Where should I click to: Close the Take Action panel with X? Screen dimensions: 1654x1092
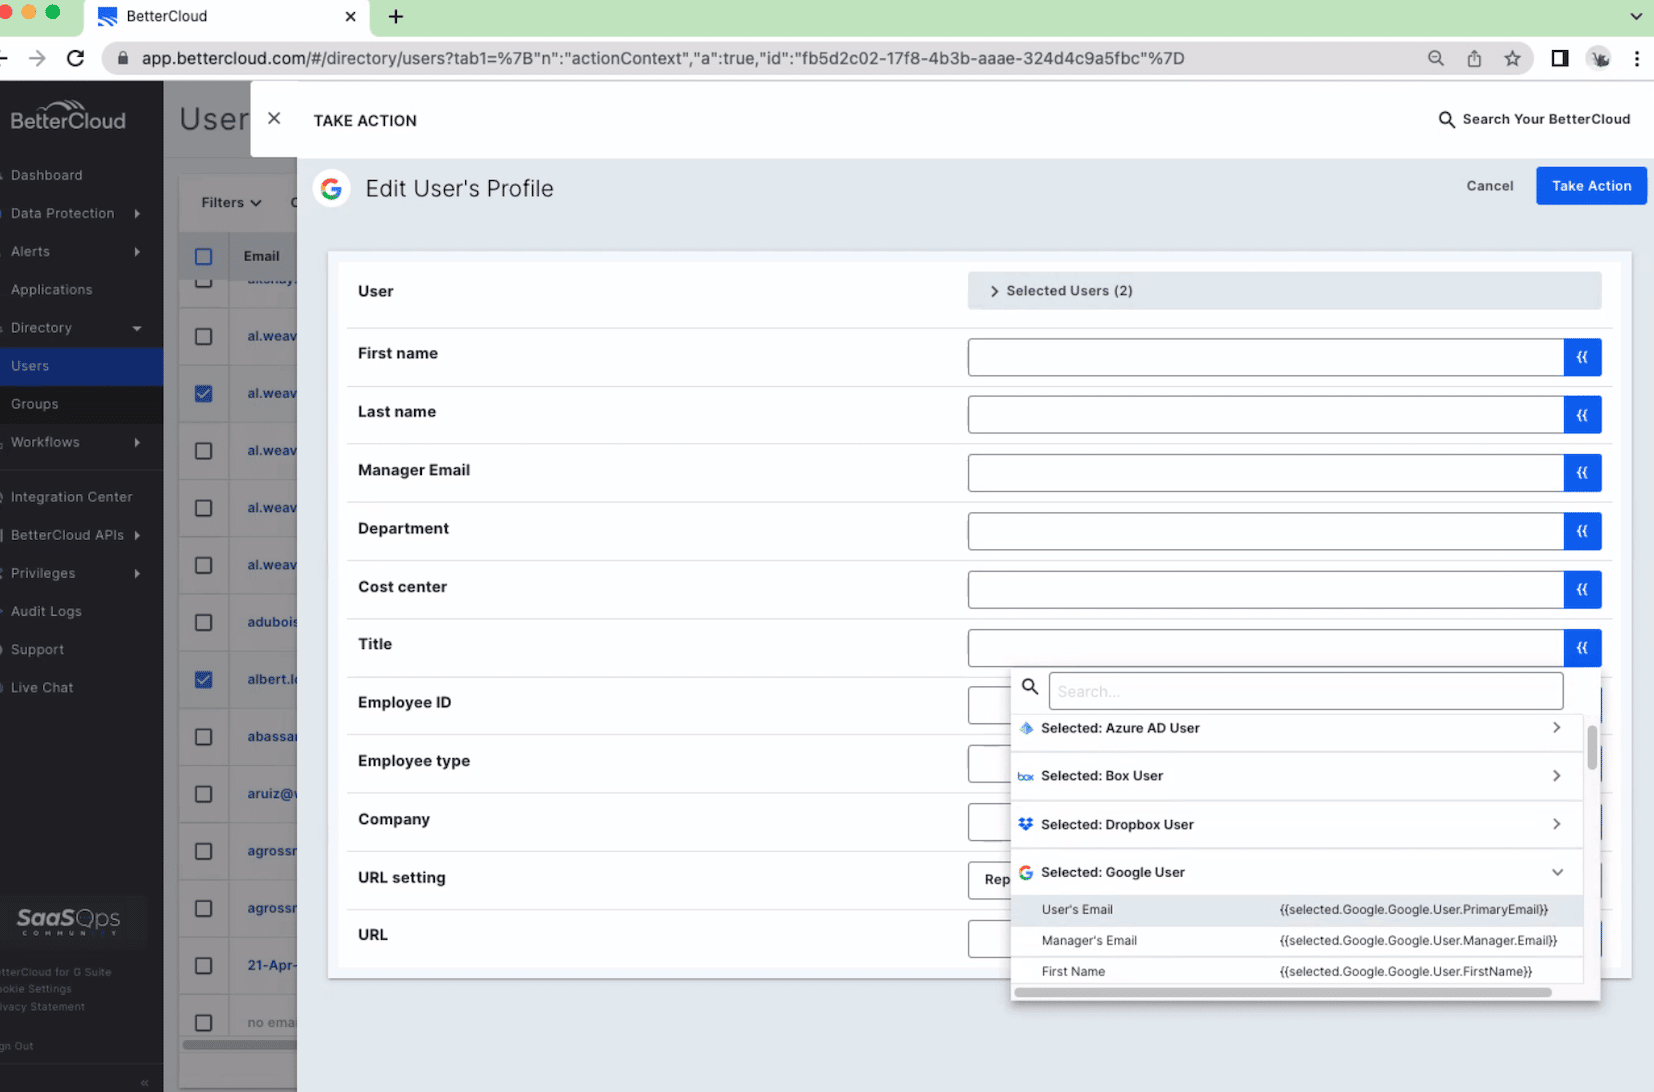(274, 119)
